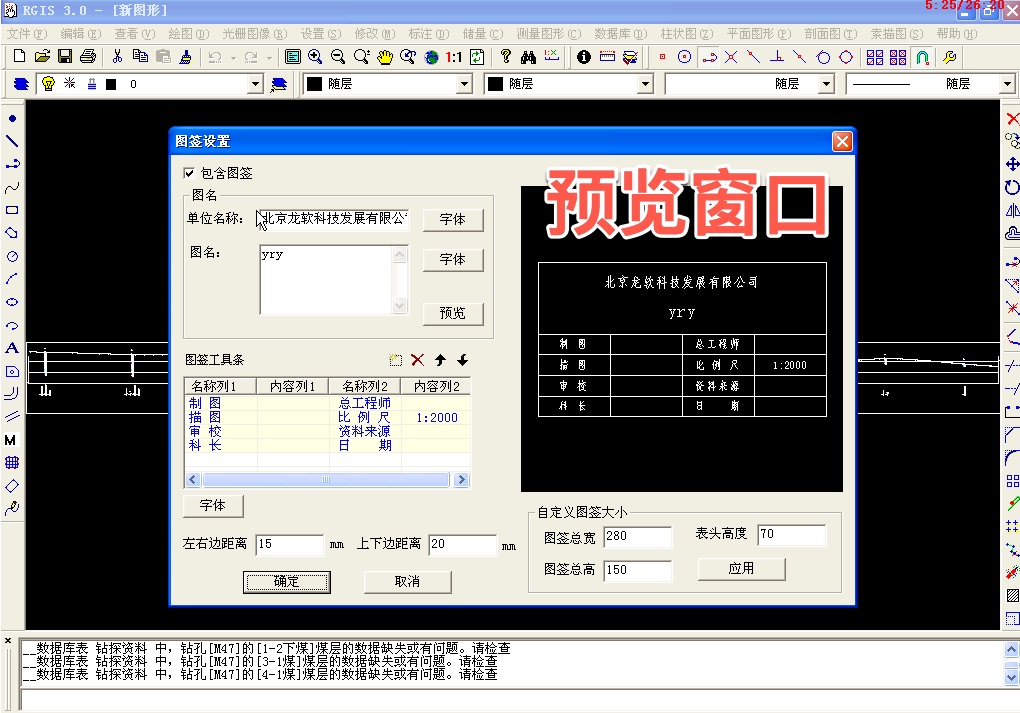Image resolution: width=1020 pixels, height=713 pixels.
Task: Move the row down with the down arrow
Action: (462, 360)
